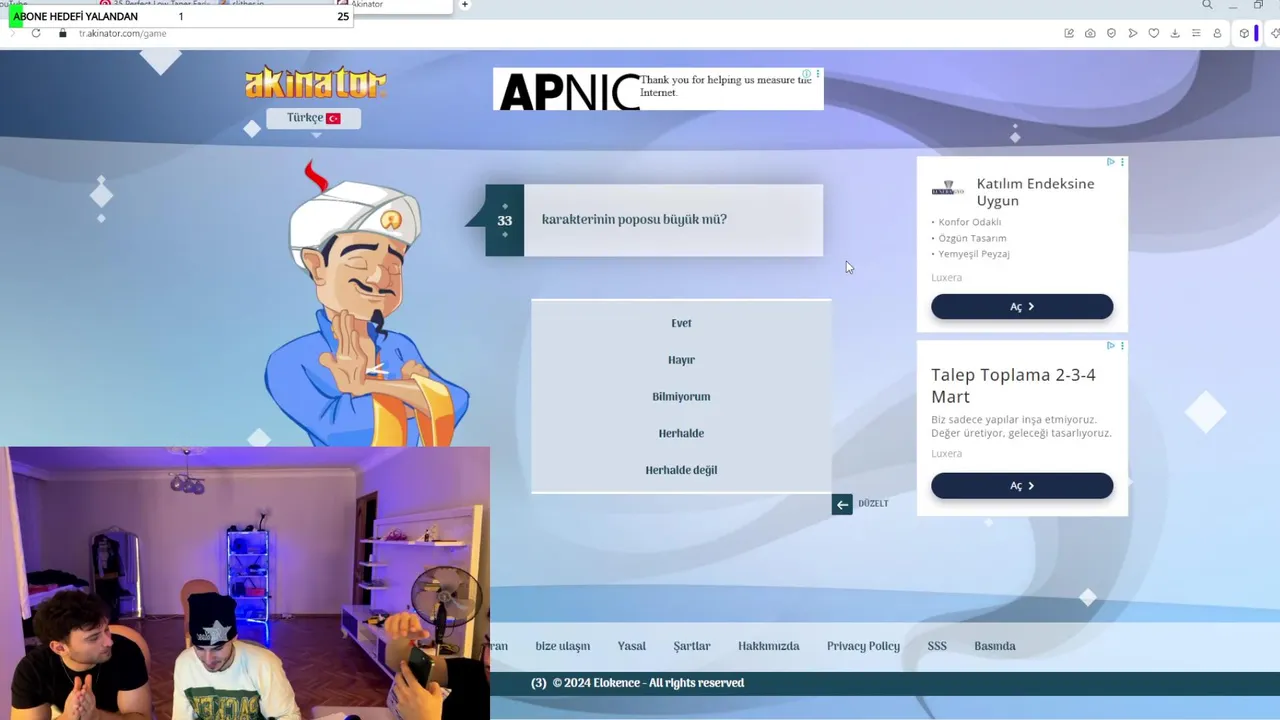The width and height of the screenshot is (1280, 720).
Task: Click the send arrow icon in toolbar
Action: pyautogui.click(x=1133, y=33)
